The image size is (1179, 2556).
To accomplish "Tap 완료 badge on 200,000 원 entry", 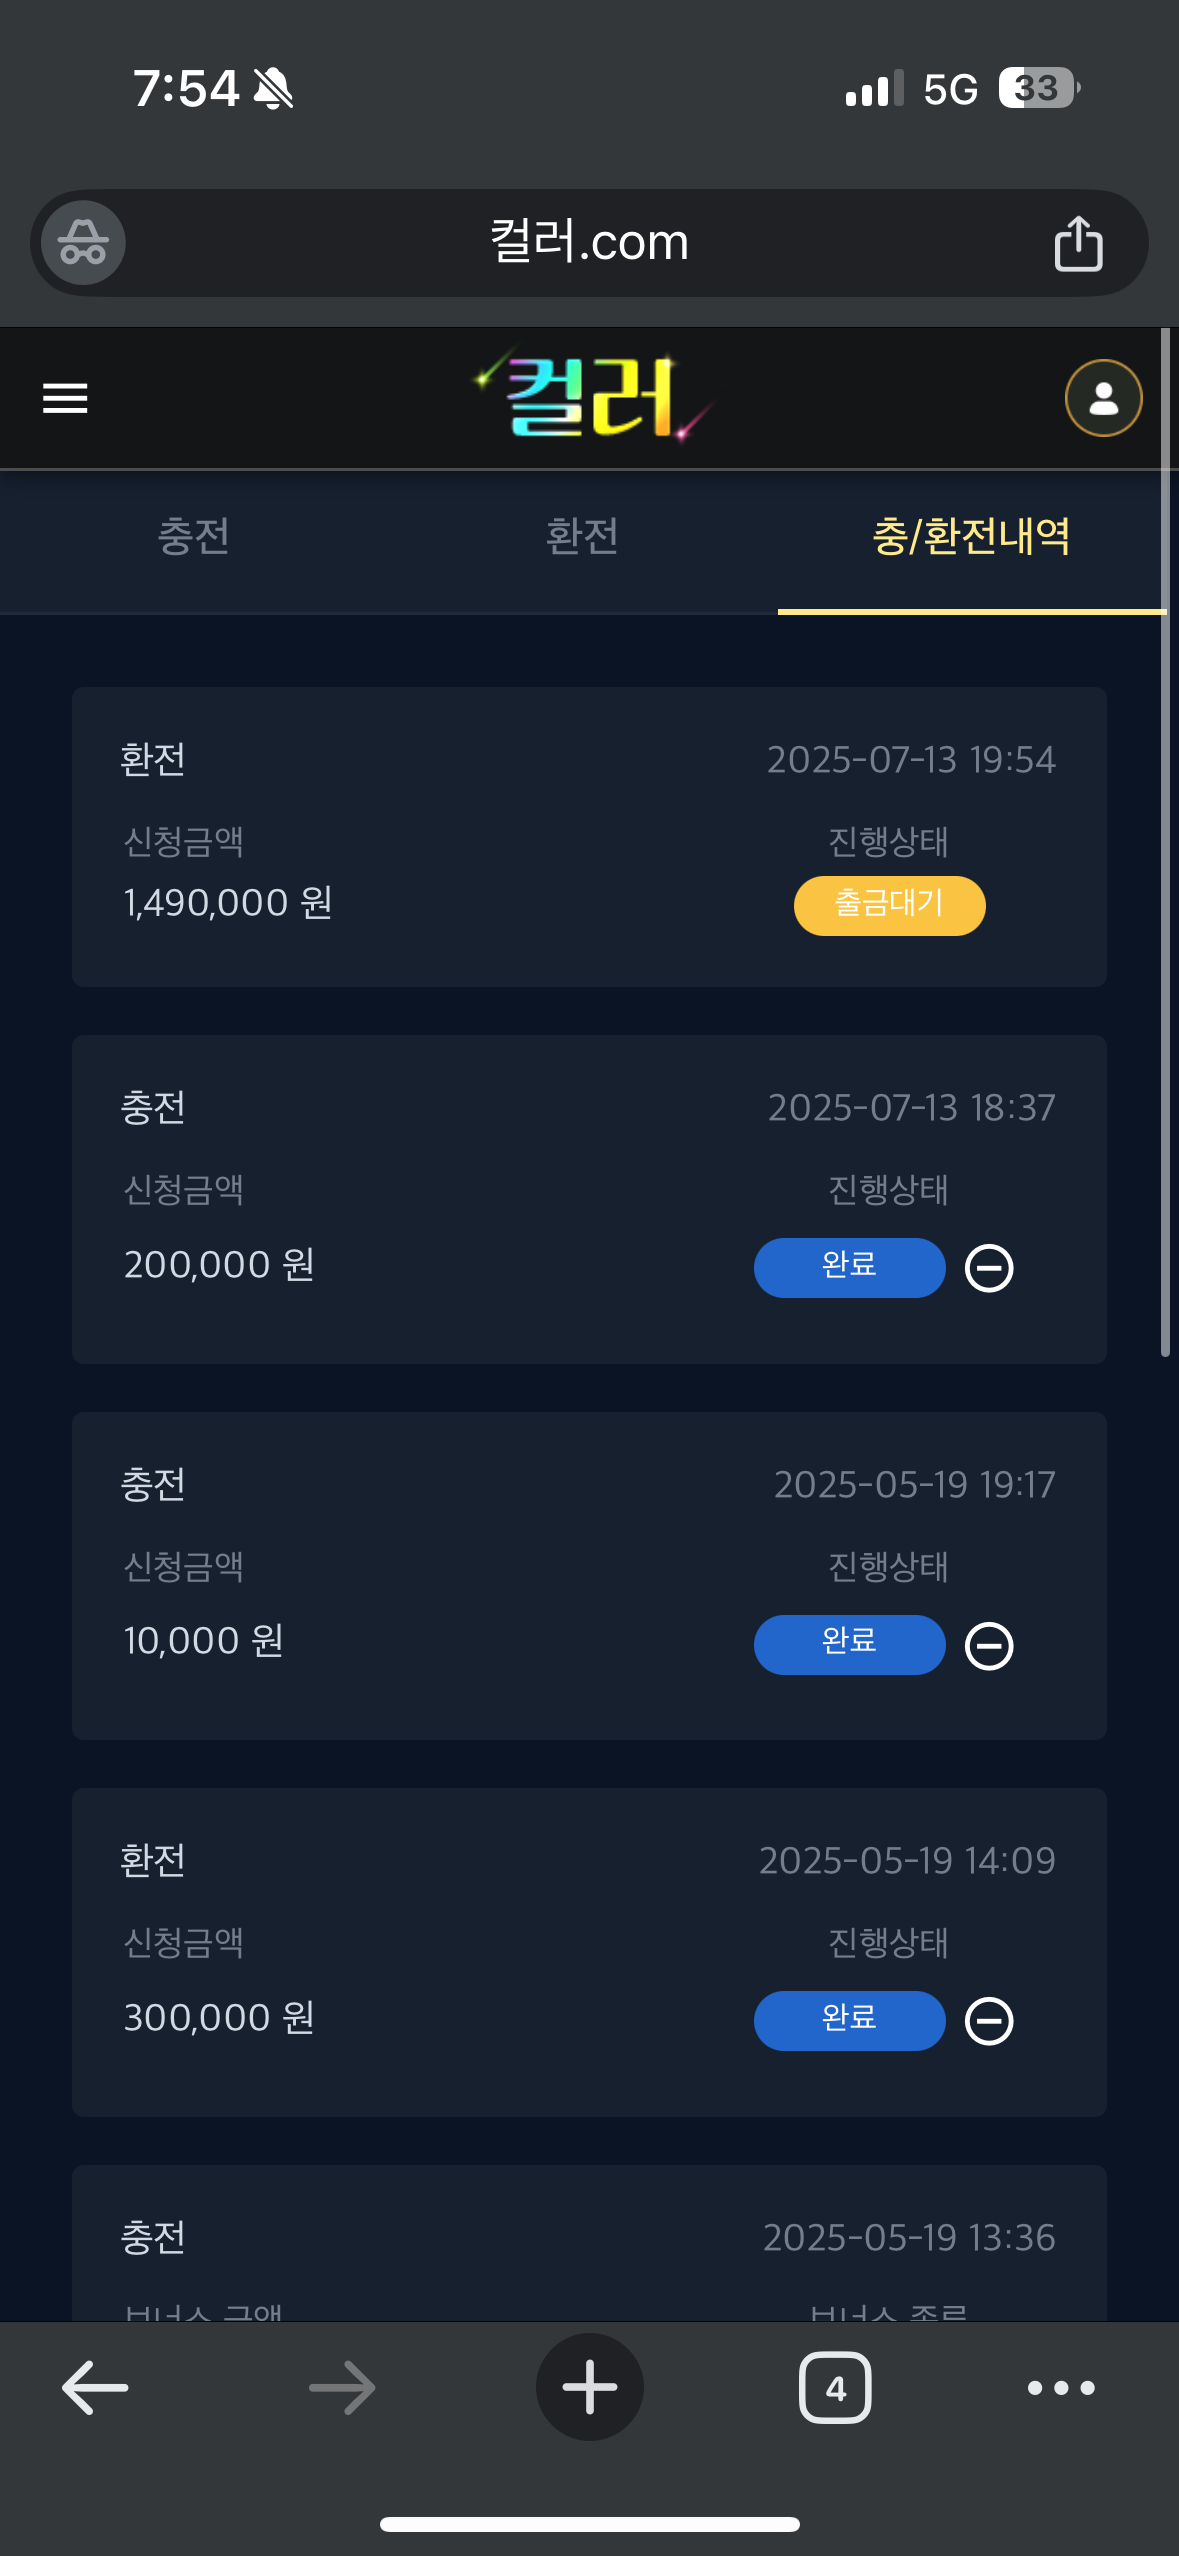I will [x=849, y=1267].
